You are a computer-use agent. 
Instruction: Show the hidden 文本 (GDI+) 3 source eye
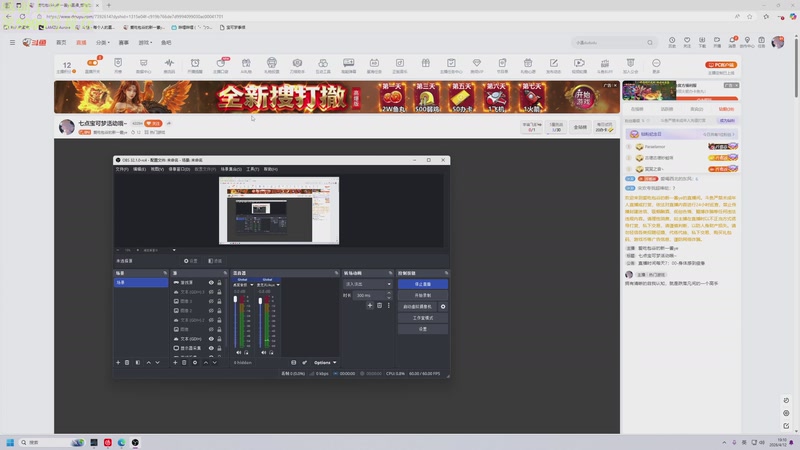[211, 292]
